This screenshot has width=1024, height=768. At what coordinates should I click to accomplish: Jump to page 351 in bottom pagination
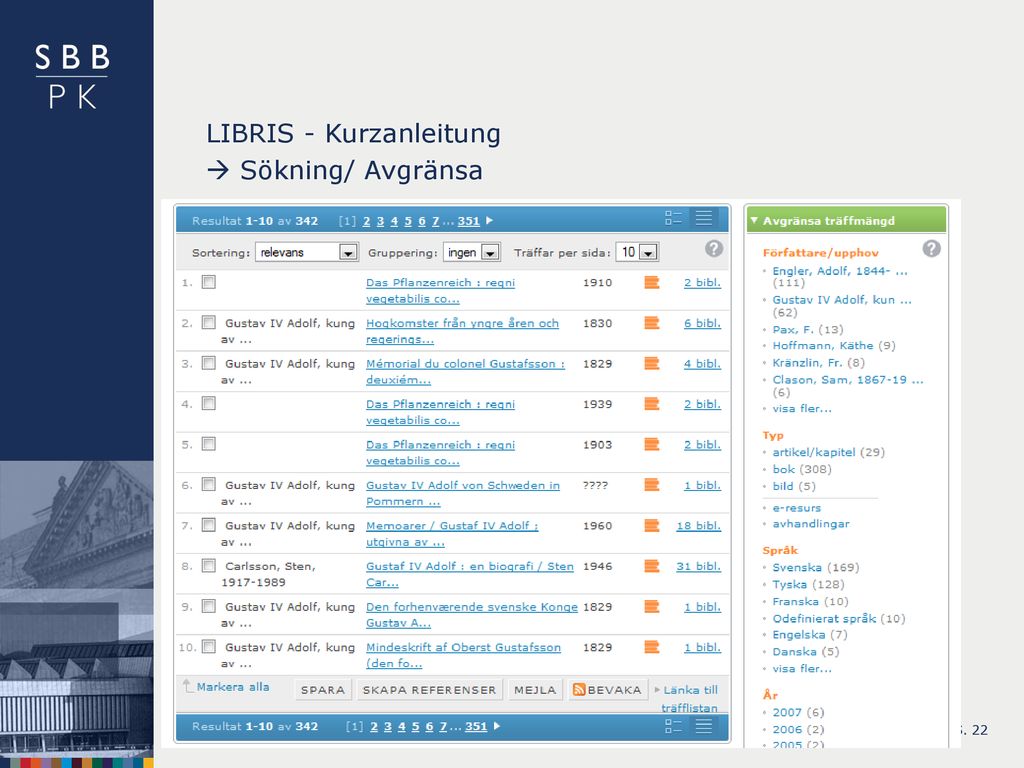pyautogui.click(x=476, y=726)
